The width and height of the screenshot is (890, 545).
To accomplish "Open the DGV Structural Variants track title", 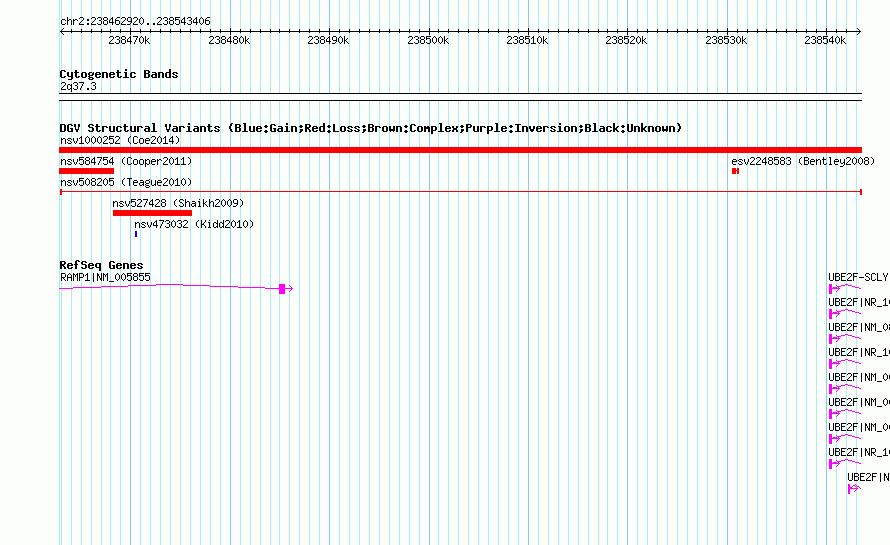I will coord(371,128).
